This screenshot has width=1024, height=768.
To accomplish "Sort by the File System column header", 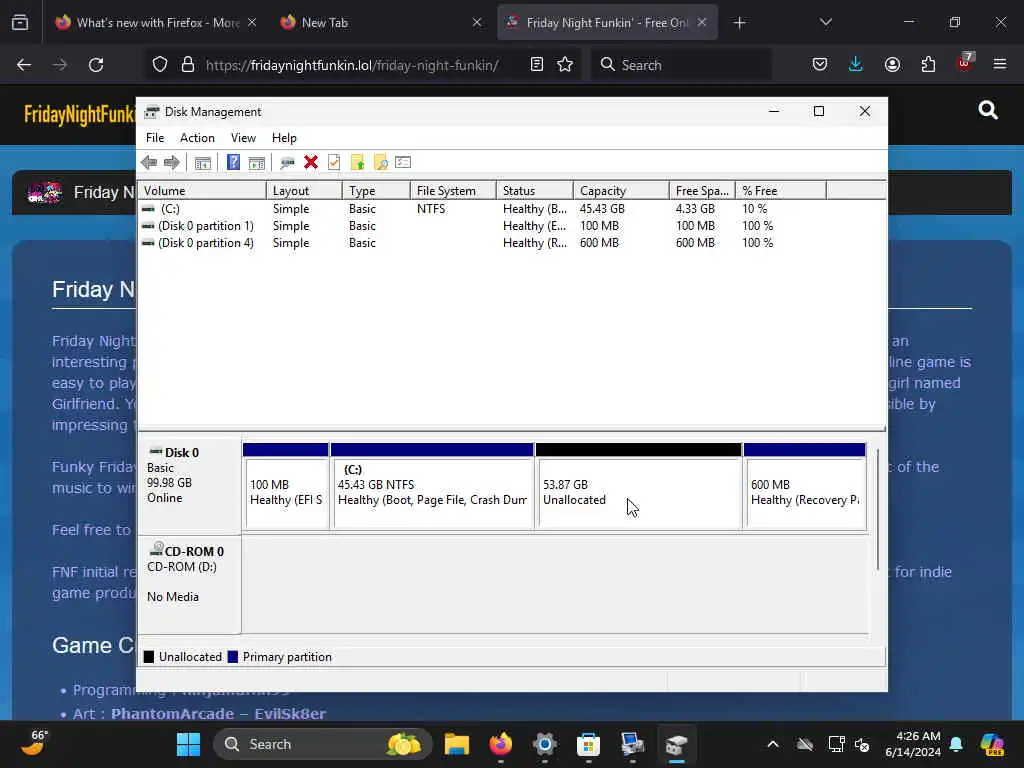I will coord(453,191).
